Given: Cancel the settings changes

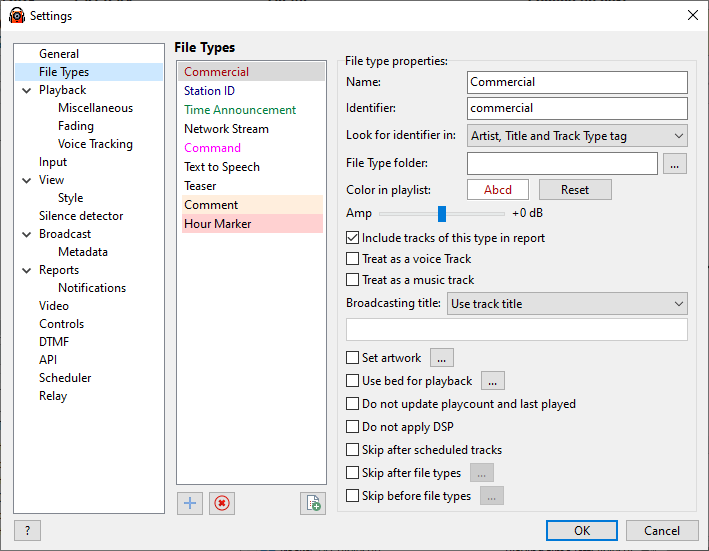Looking at the screenshot, I should (x=662, y=530).
